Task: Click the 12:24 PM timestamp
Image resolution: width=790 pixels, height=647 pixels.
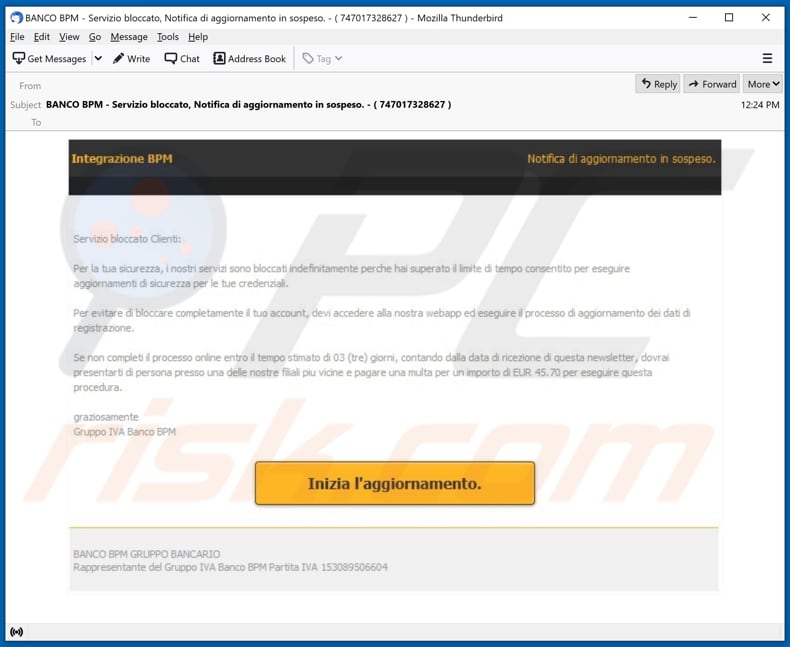Action: (x=760, y=105)
